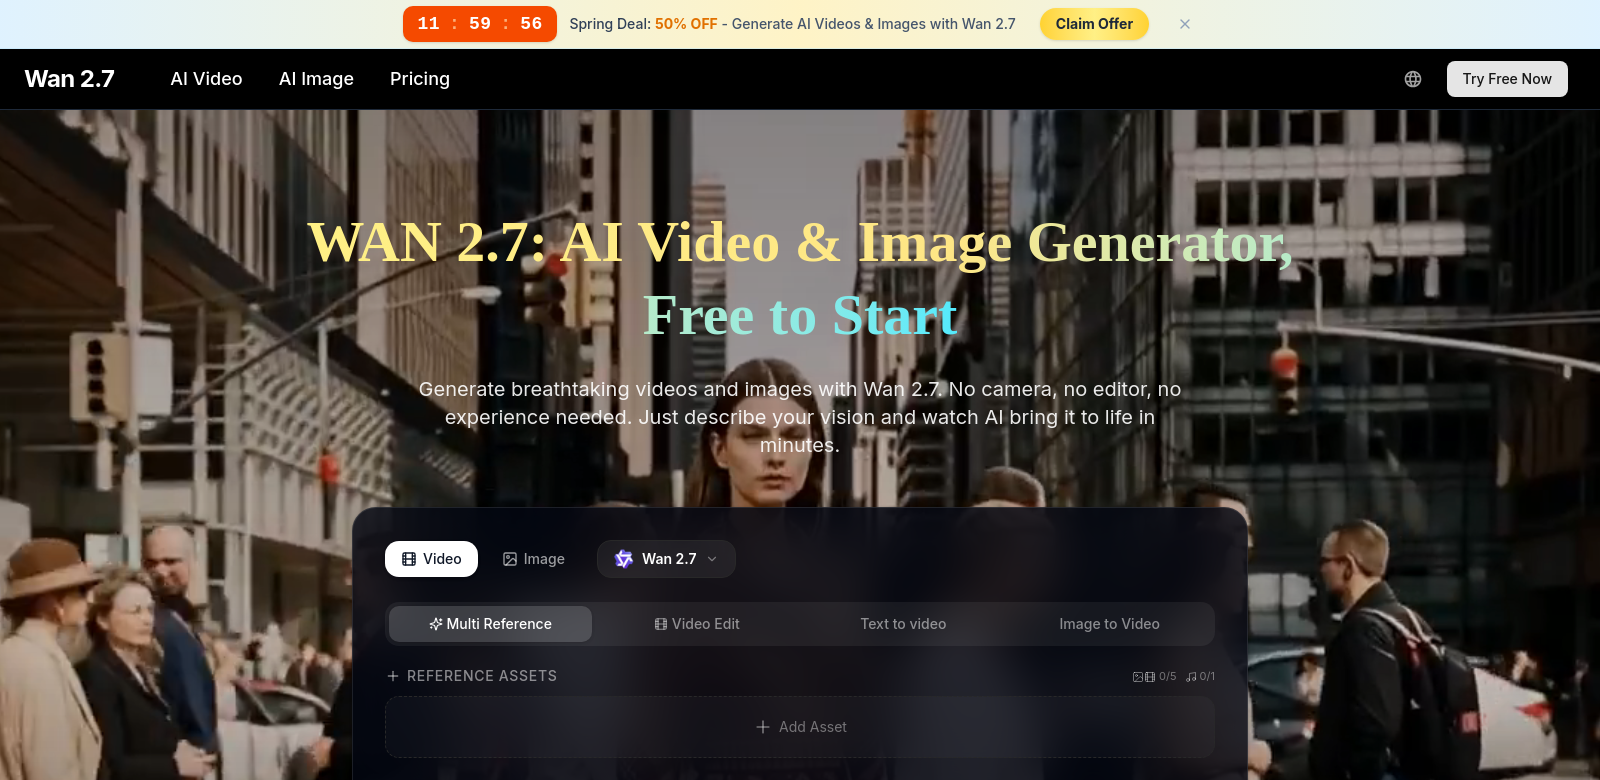Go to the Pricing page
1600x780 pixels.
pos(420,79)
